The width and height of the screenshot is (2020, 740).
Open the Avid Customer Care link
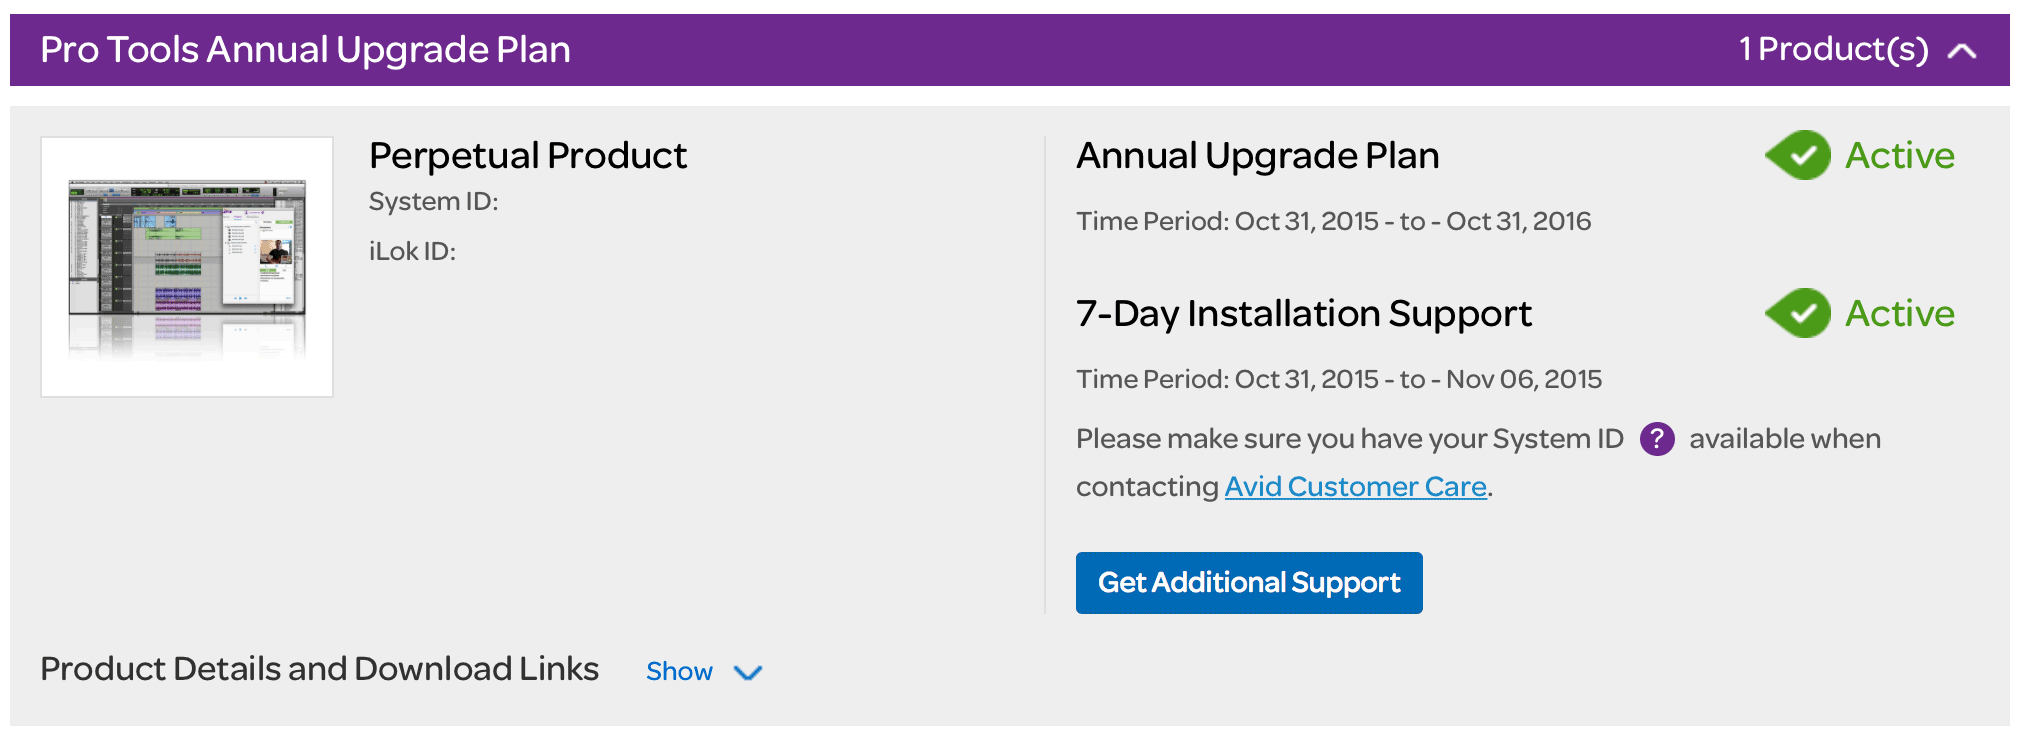click(x=1355, y=487)
